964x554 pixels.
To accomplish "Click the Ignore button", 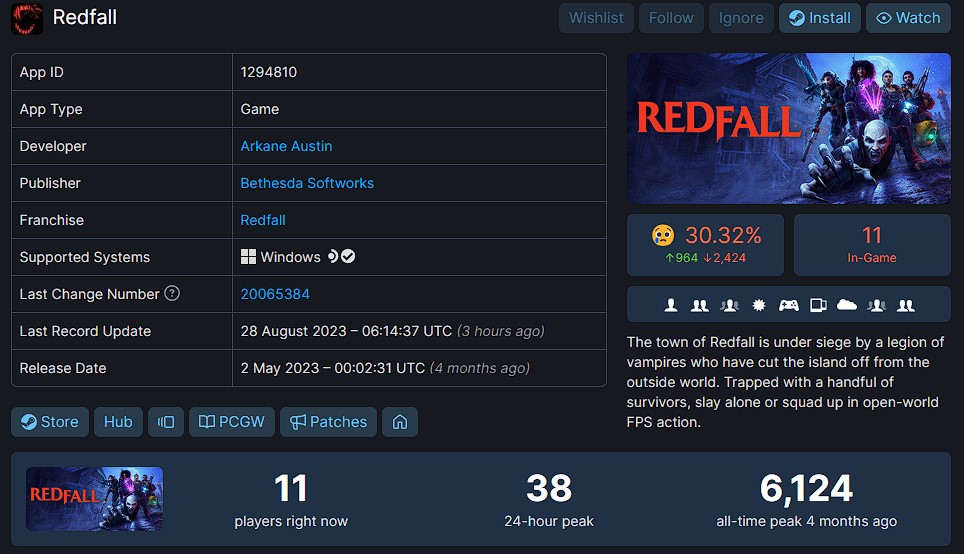I will [x=741, y=18].
